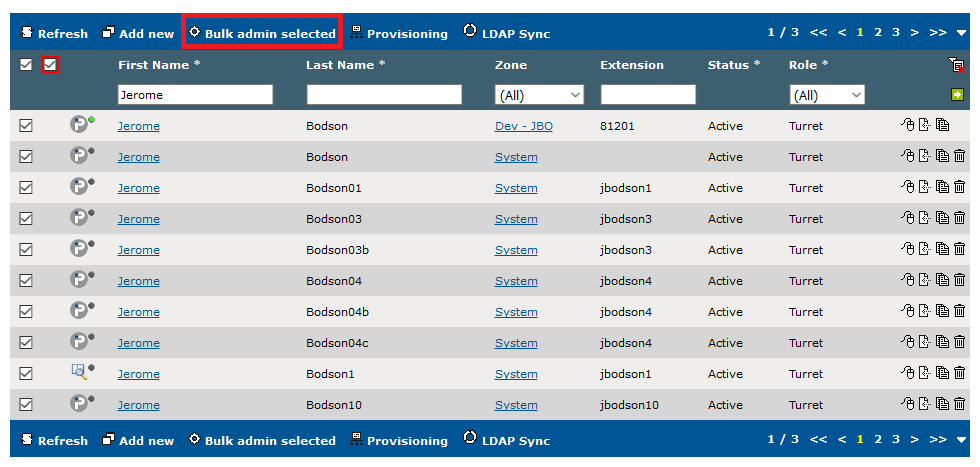Uncheck the Bodson04b row checkbox
This screenshot has height=467, width=980.
click(26, 311)
